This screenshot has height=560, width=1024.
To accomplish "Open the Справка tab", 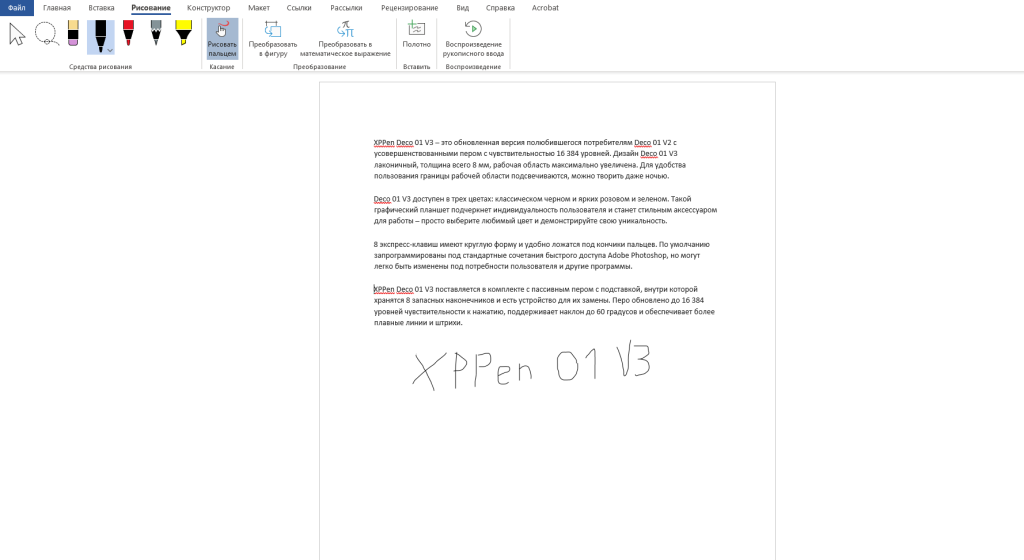I will coord(500,8).
